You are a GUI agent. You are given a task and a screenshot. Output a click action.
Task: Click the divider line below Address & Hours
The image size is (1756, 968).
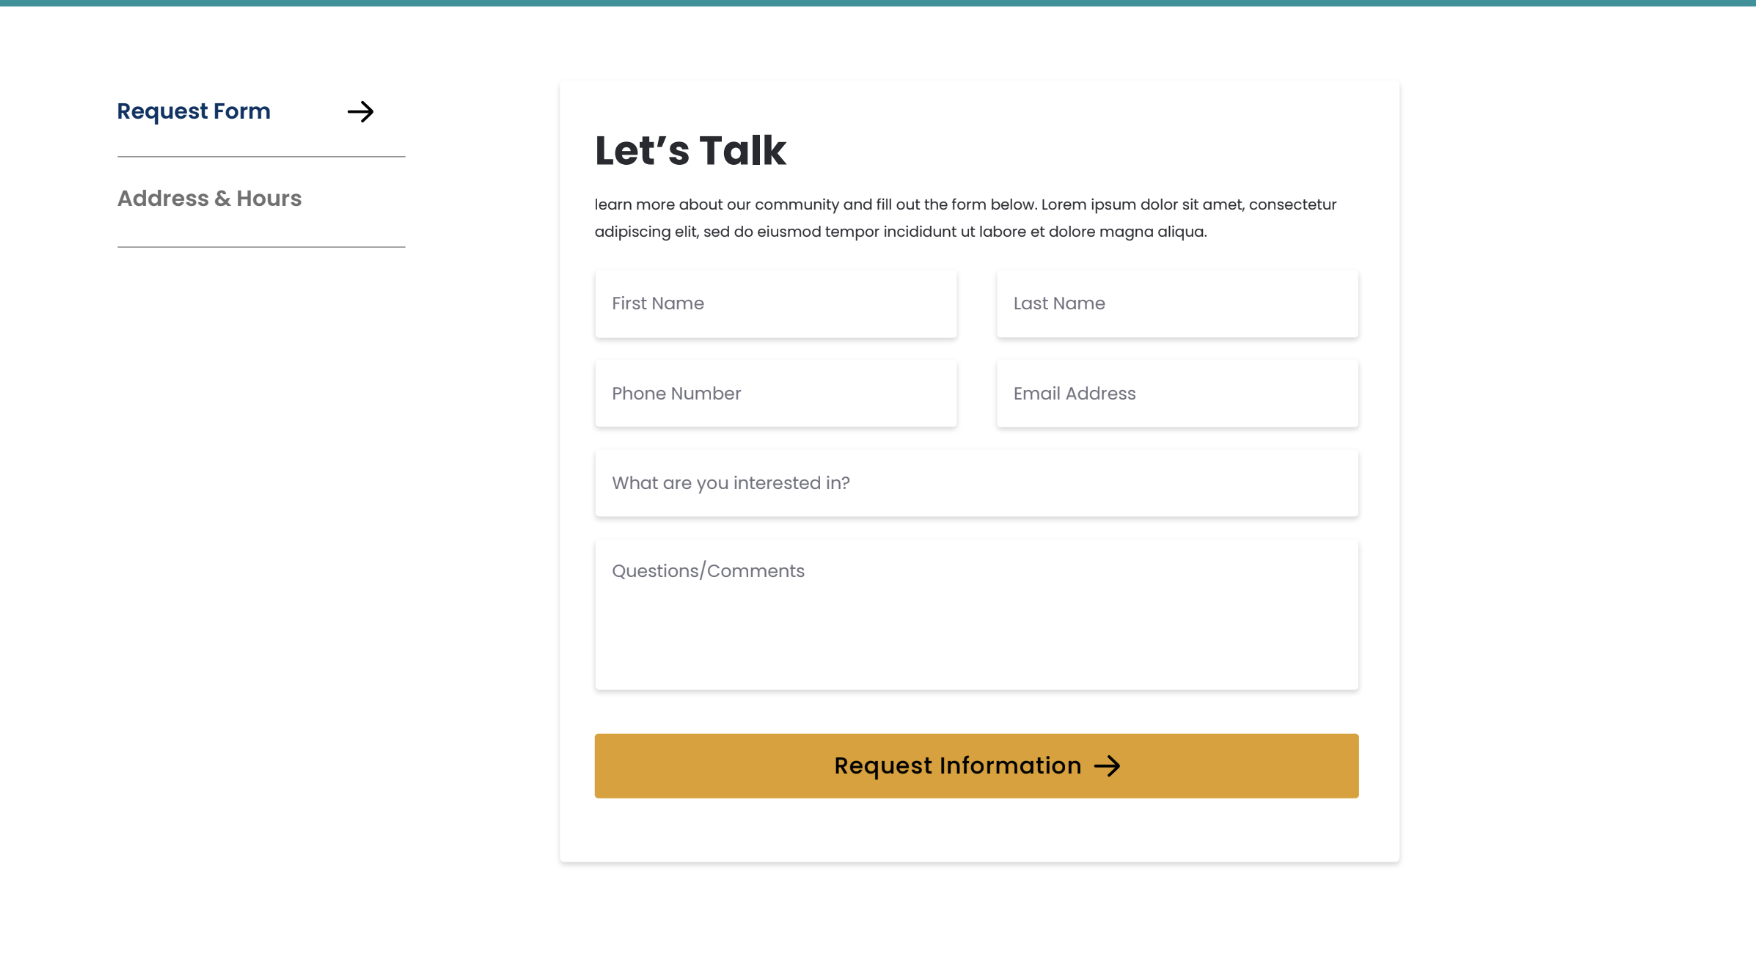[261, 247]
